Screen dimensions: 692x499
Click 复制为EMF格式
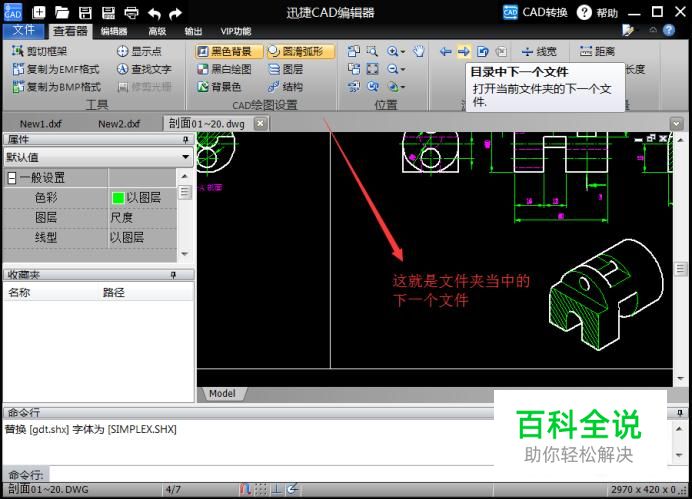[56, 69]
